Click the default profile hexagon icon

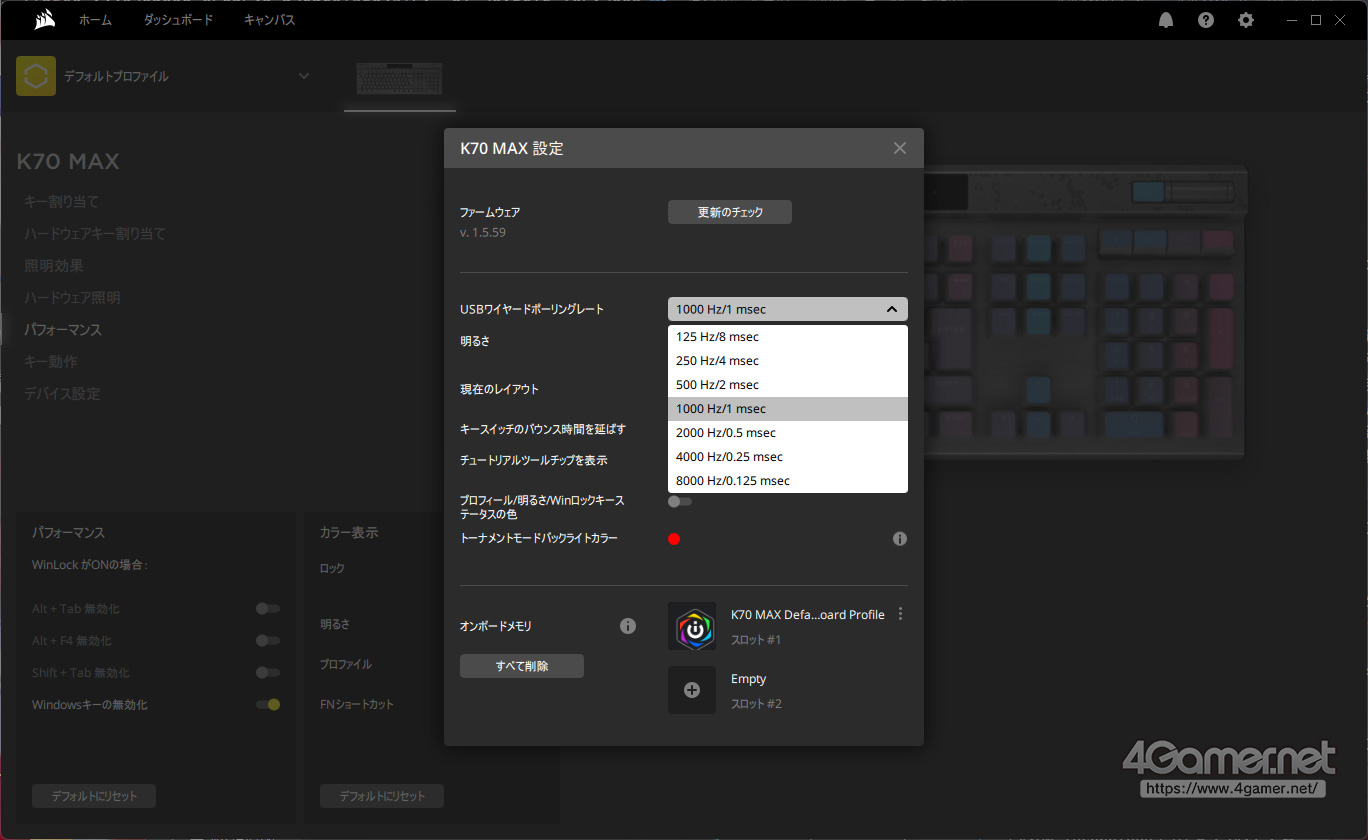(x=36, y=76)
